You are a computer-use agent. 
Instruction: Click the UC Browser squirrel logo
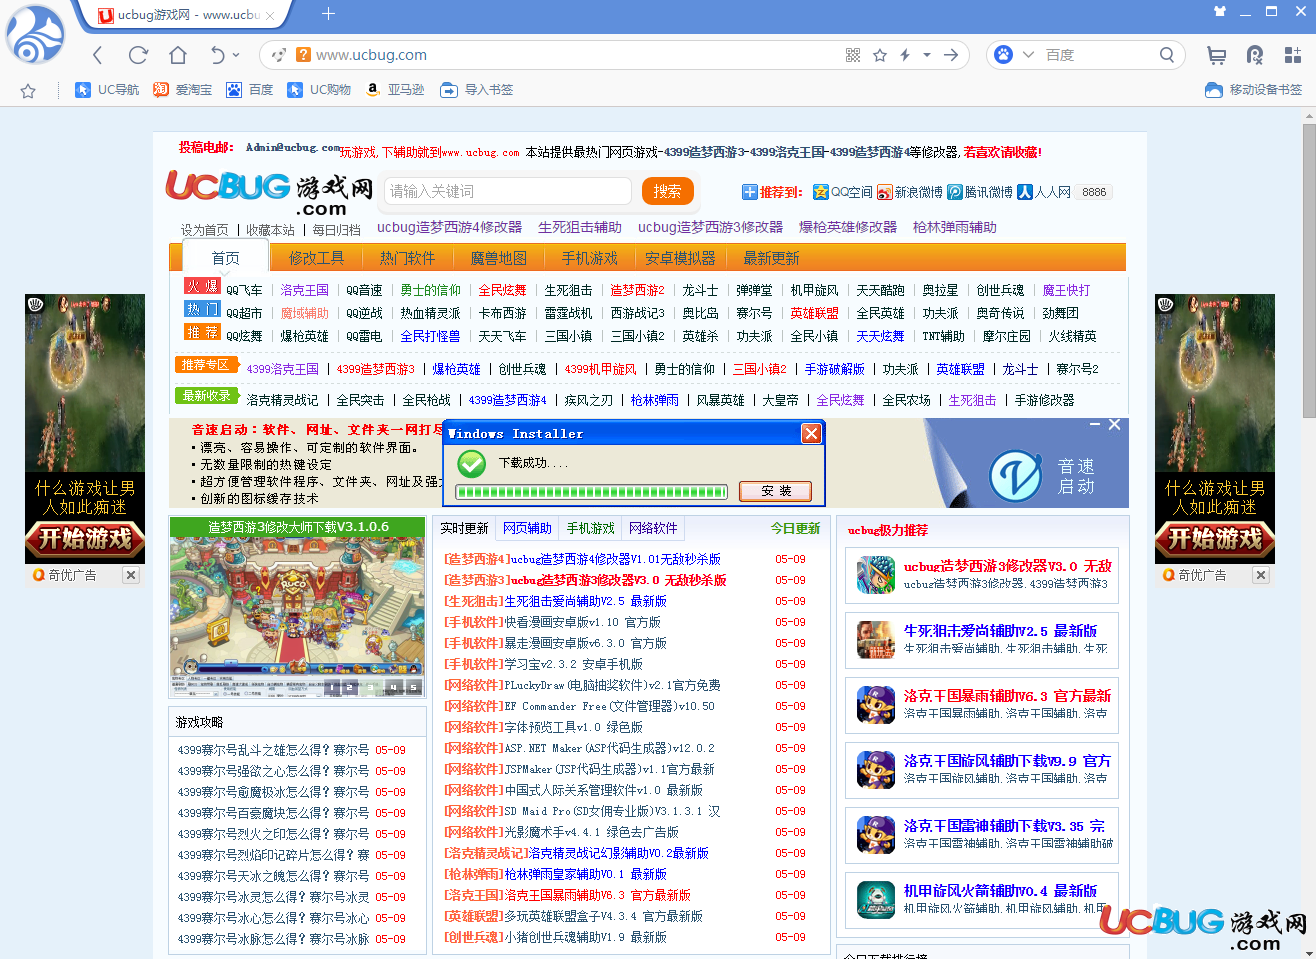click(35, 33)
